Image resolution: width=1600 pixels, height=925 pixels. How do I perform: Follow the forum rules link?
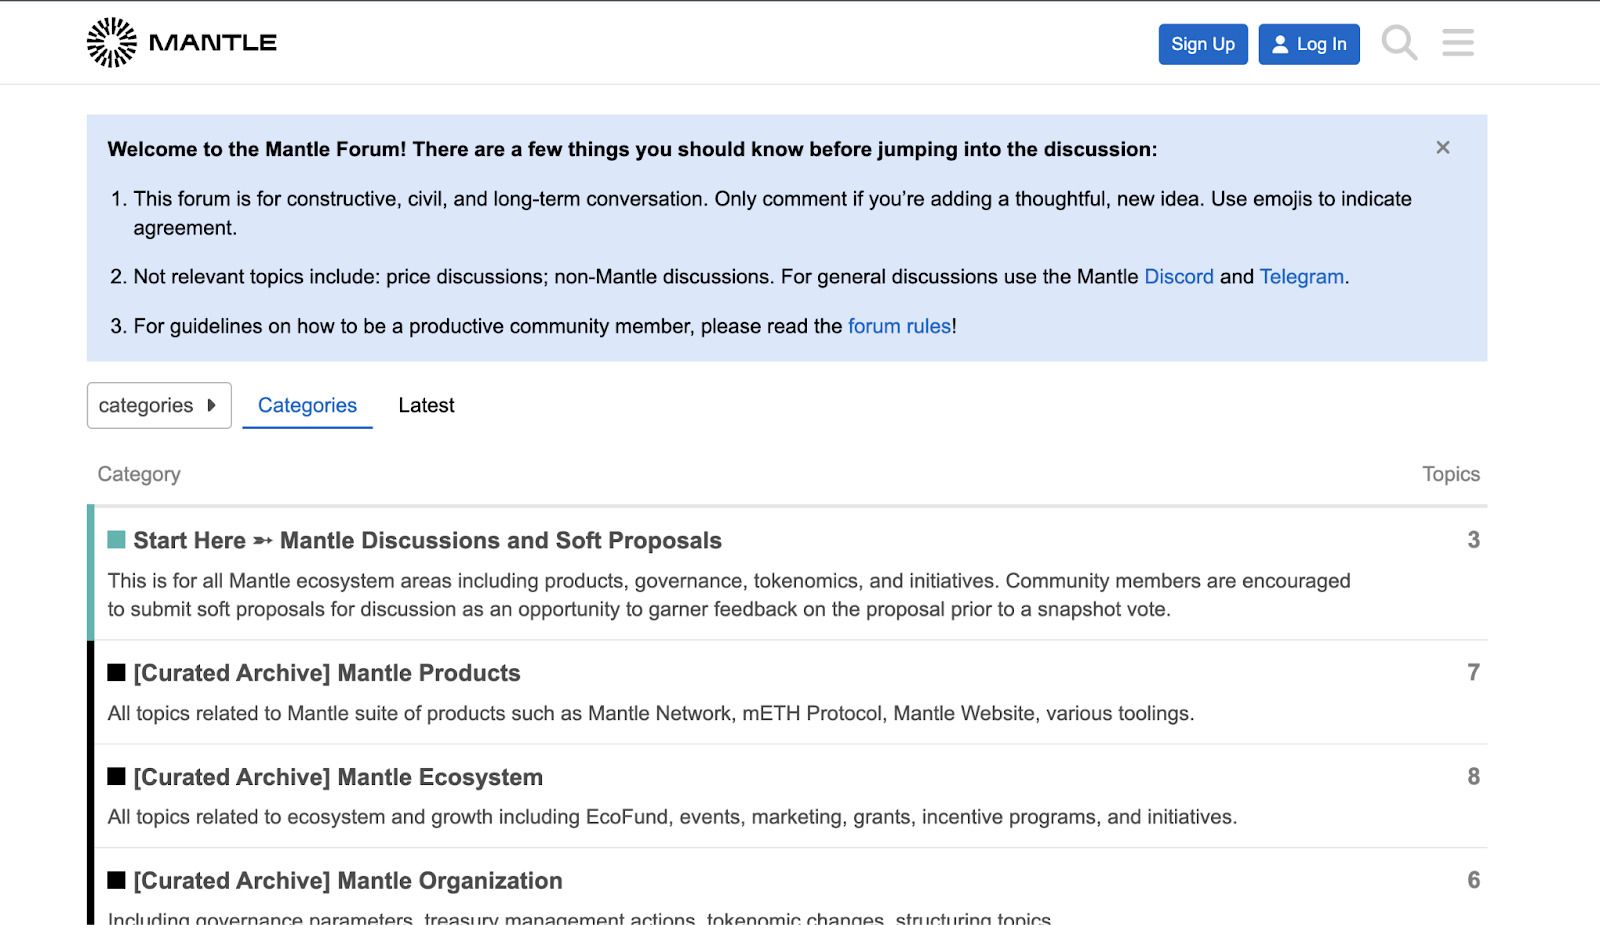point(899,326)
